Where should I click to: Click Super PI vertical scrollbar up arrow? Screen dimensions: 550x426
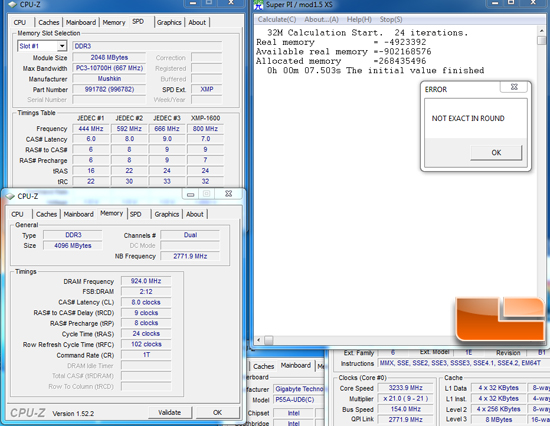click(541, 31)
